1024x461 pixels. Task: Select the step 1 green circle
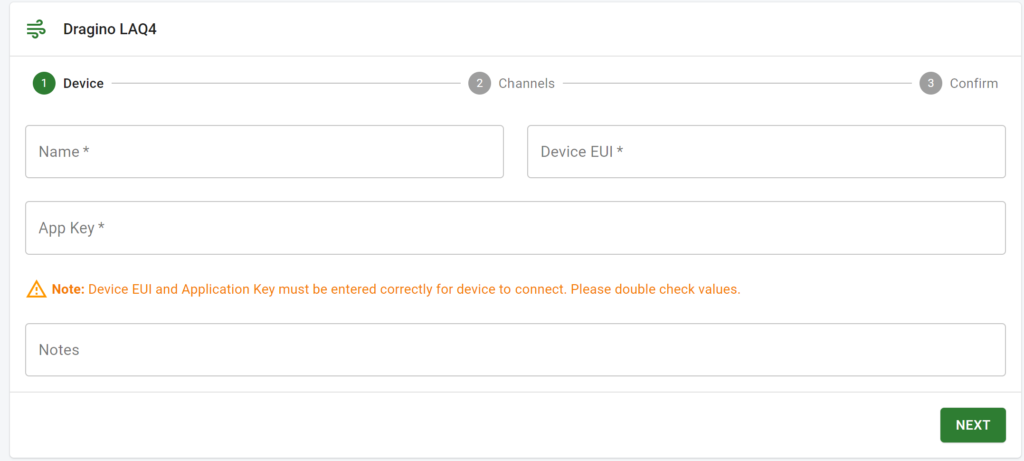[x=44, y=84]
